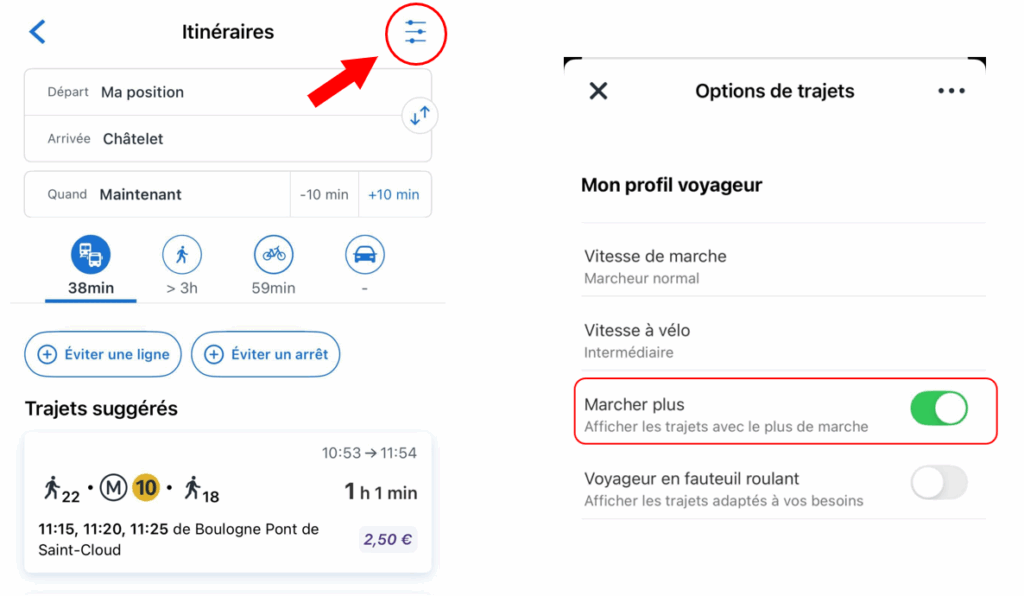Image resolution: width=1024 pixels, height=596 pixels.
Task: Tap the -10 min button
Action: click(x=324, y=195)
